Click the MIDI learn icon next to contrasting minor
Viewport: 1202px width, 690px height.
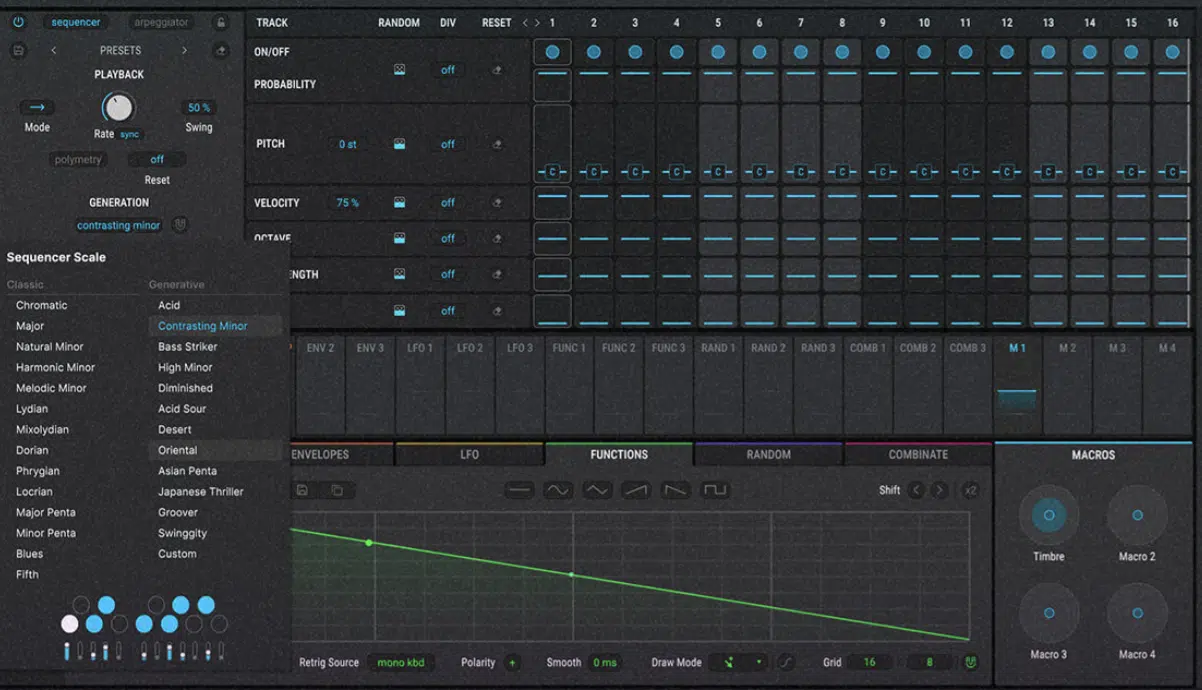coord(180,225)
